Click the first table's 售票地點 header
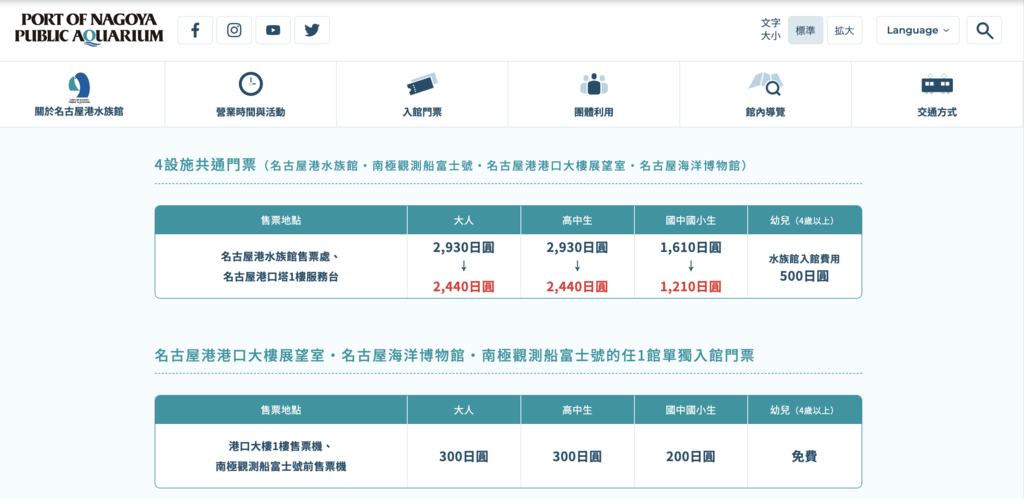 281,221
